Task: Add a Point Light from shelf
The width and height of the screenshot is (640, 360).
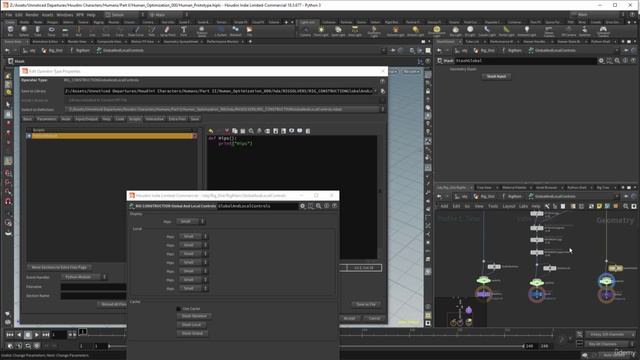Action: coord(321,31)
